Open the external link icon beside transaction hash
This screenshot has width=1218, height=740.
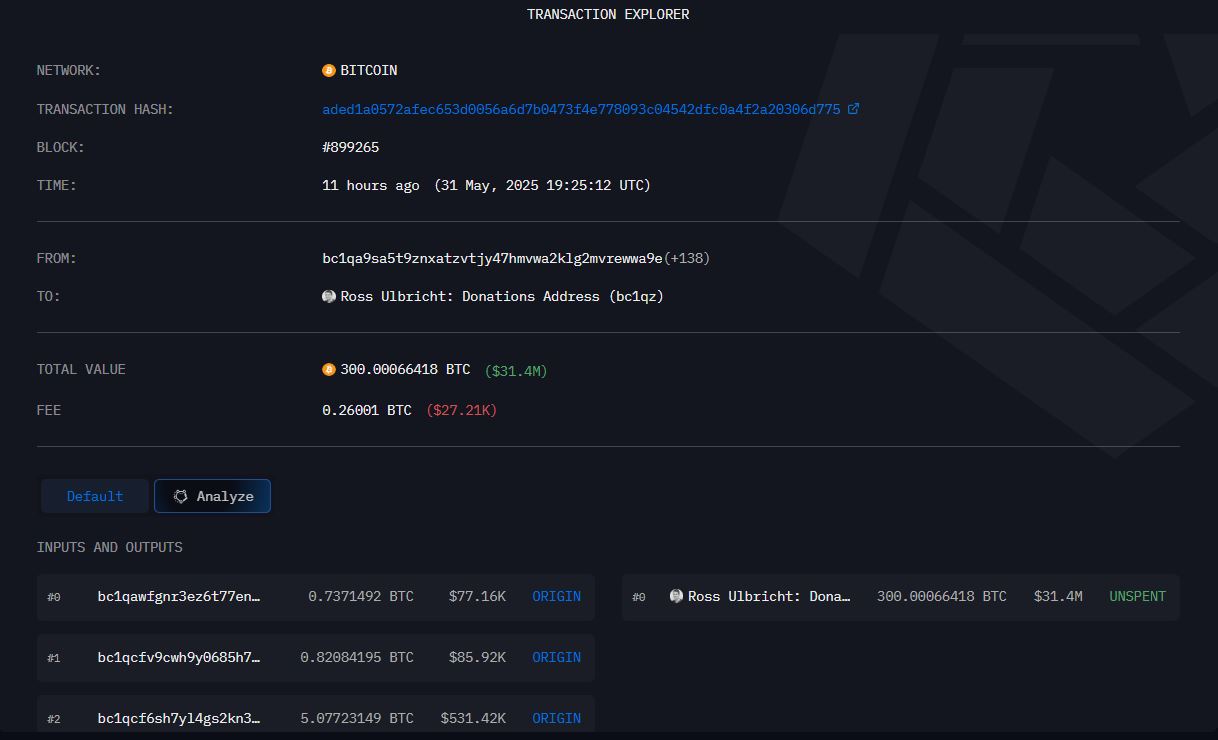(x=853, y=109)
